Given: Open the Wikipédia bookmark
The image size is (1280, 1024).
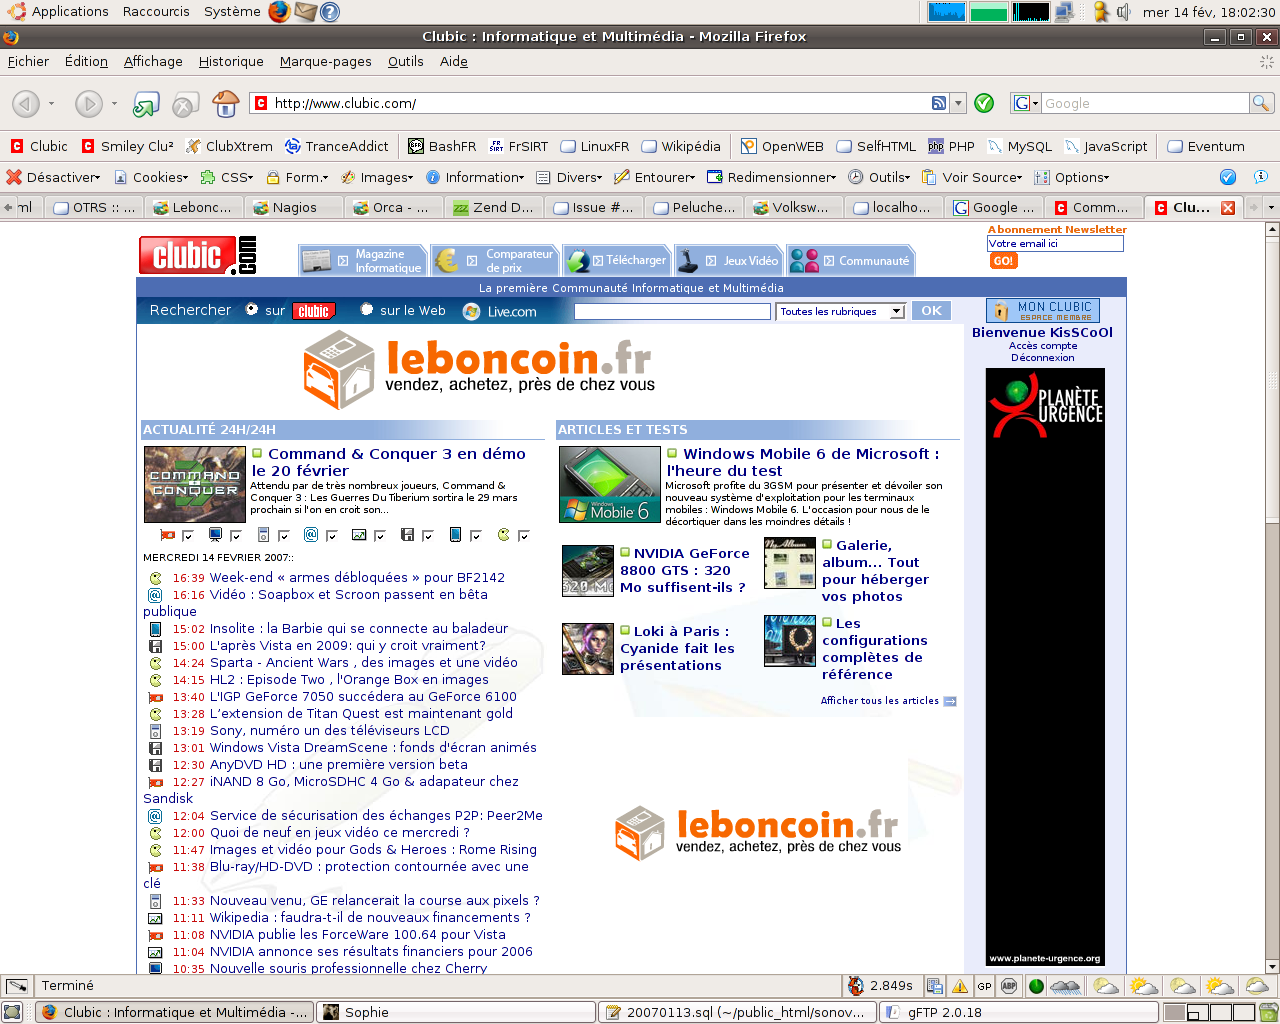Looking at the screenshot, I should tap(681, 146).
